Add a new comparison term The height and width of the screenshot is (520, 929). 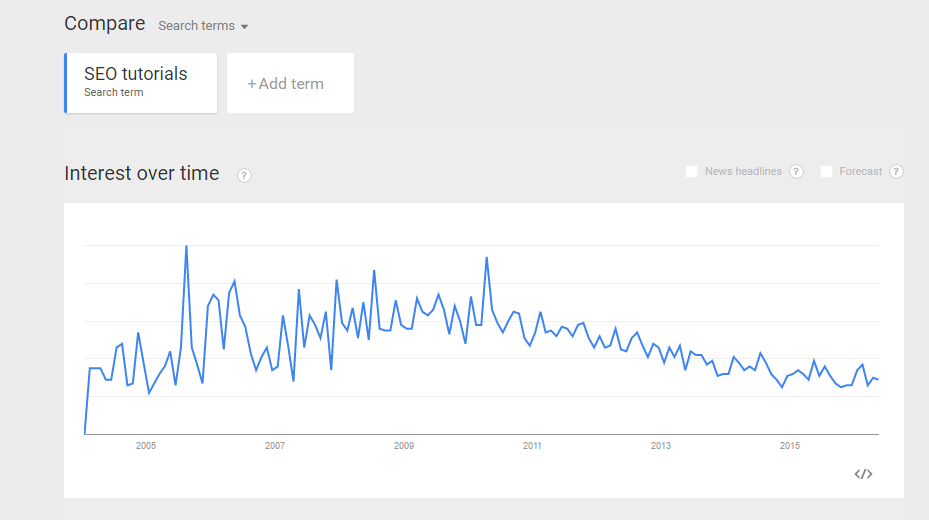click(290, 83)
